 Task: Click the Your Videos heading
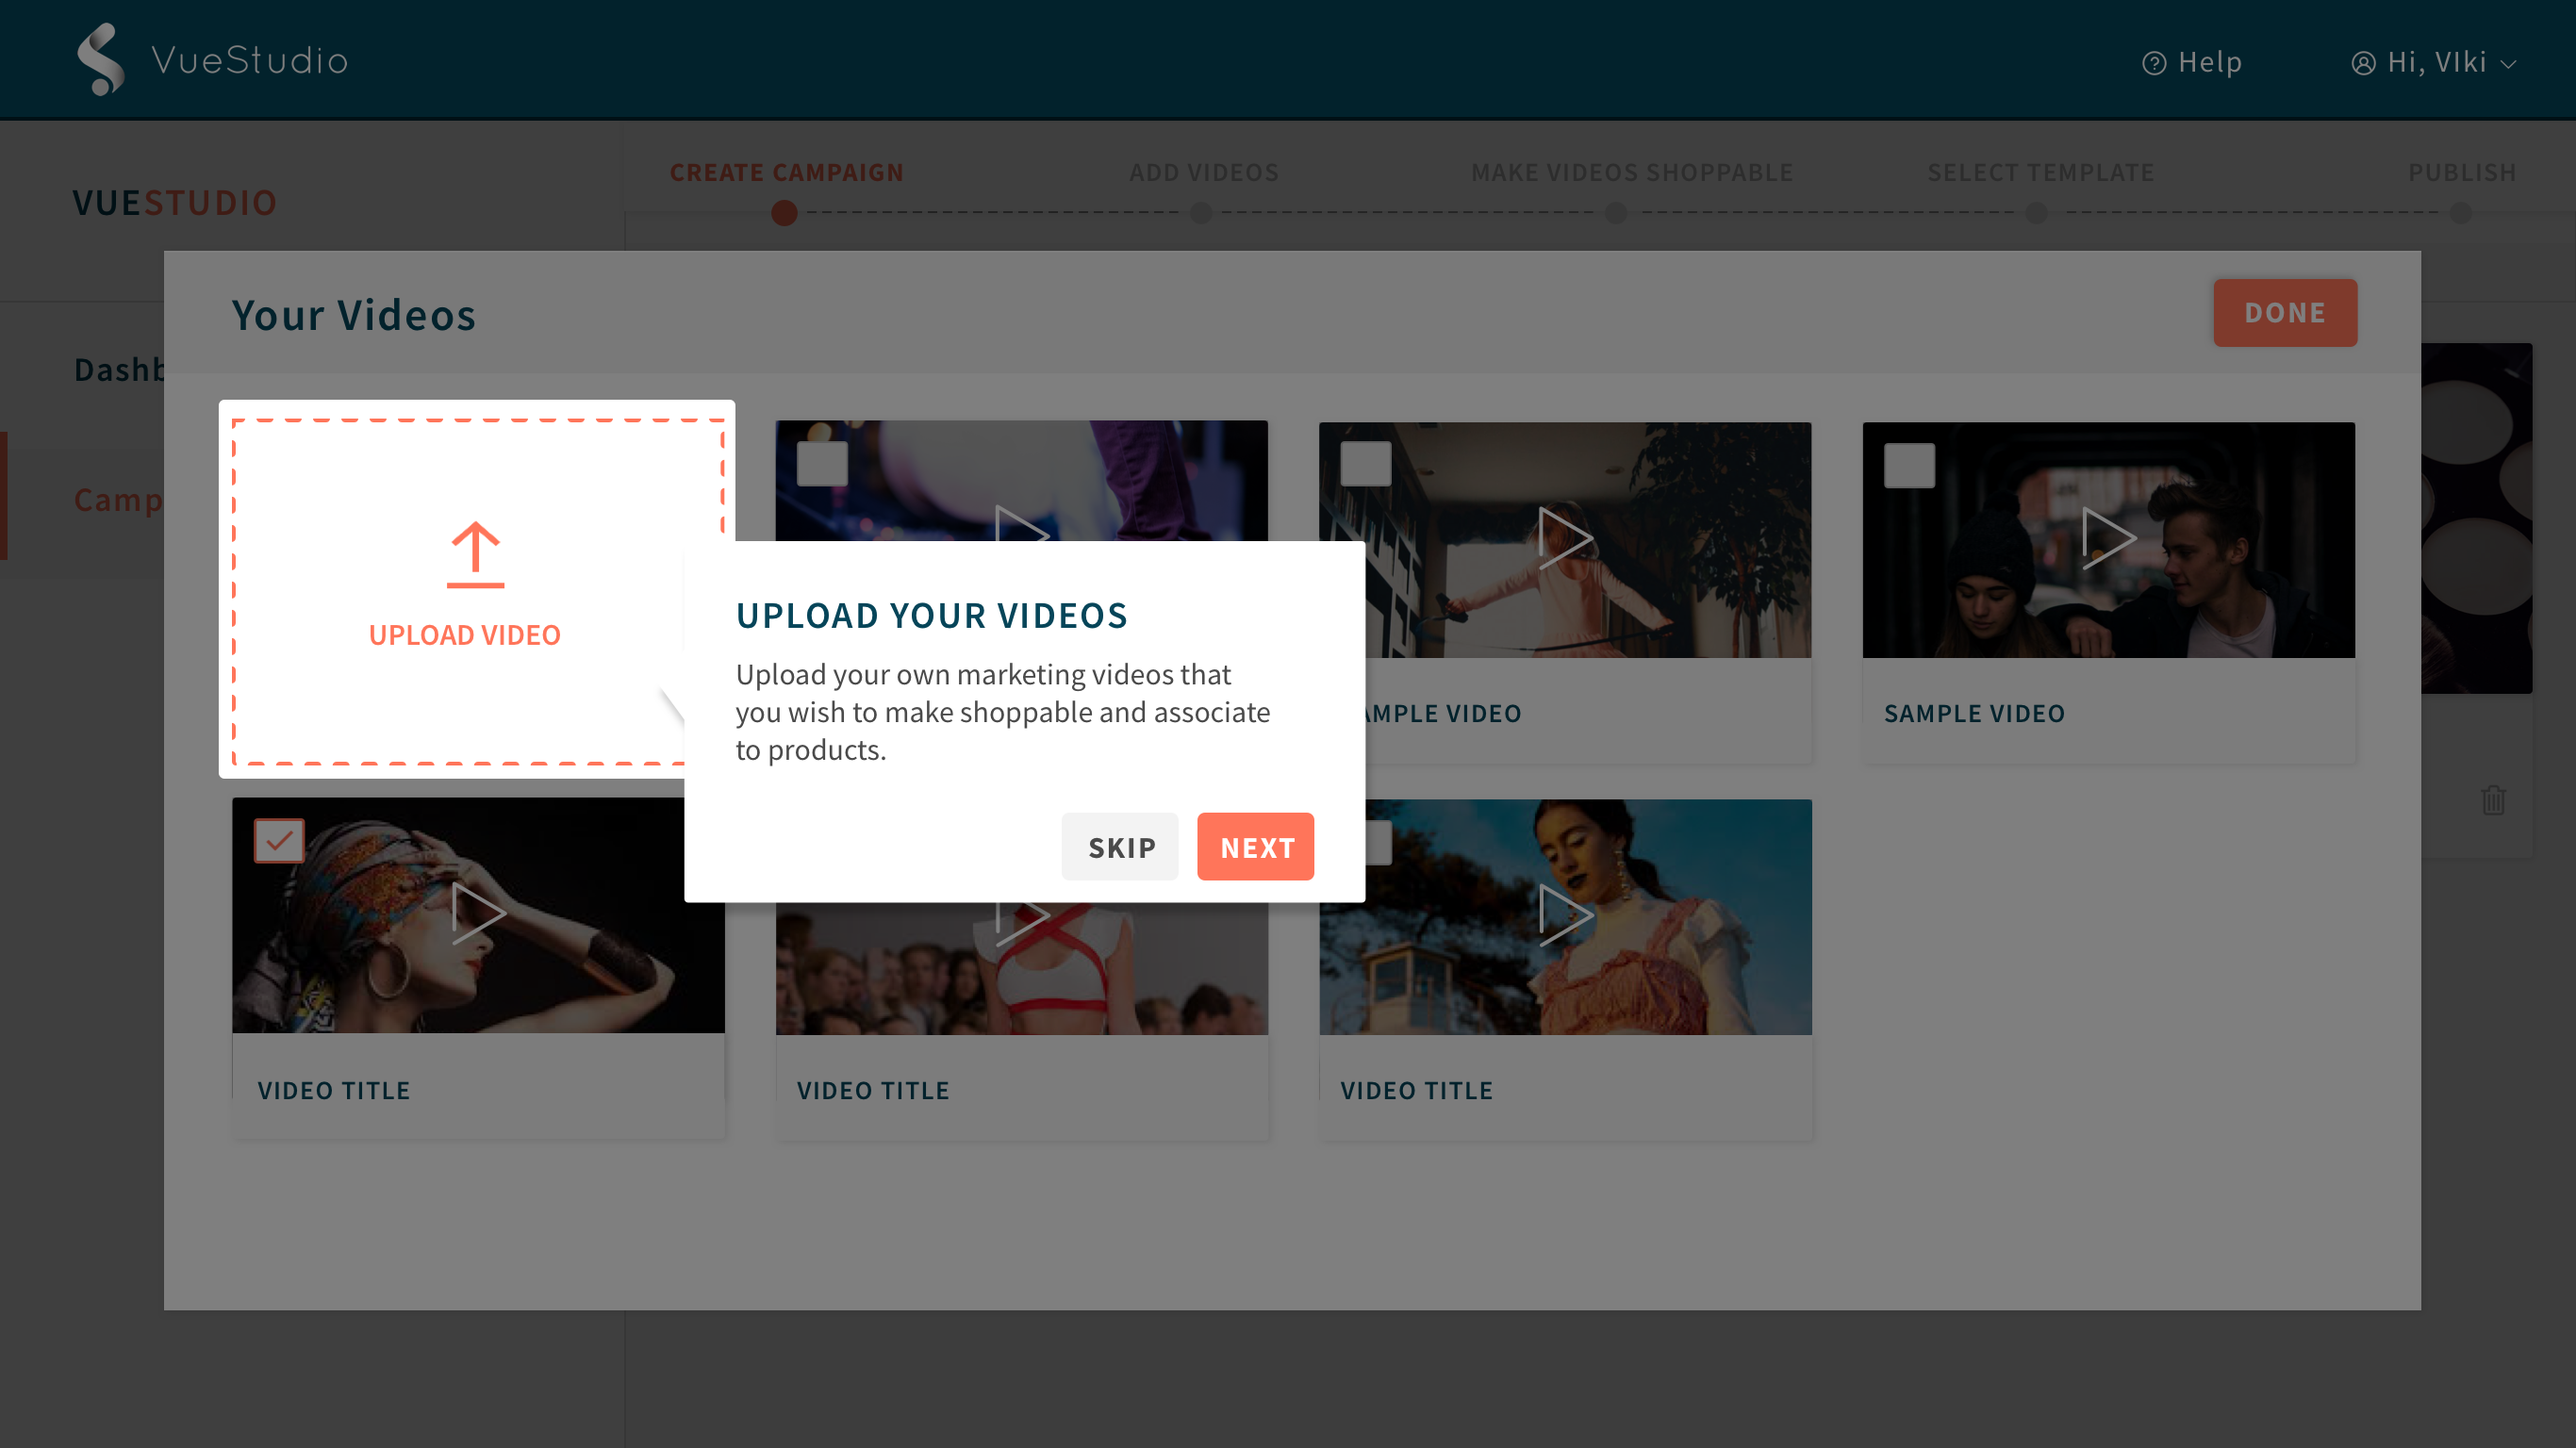click(354, 315)
